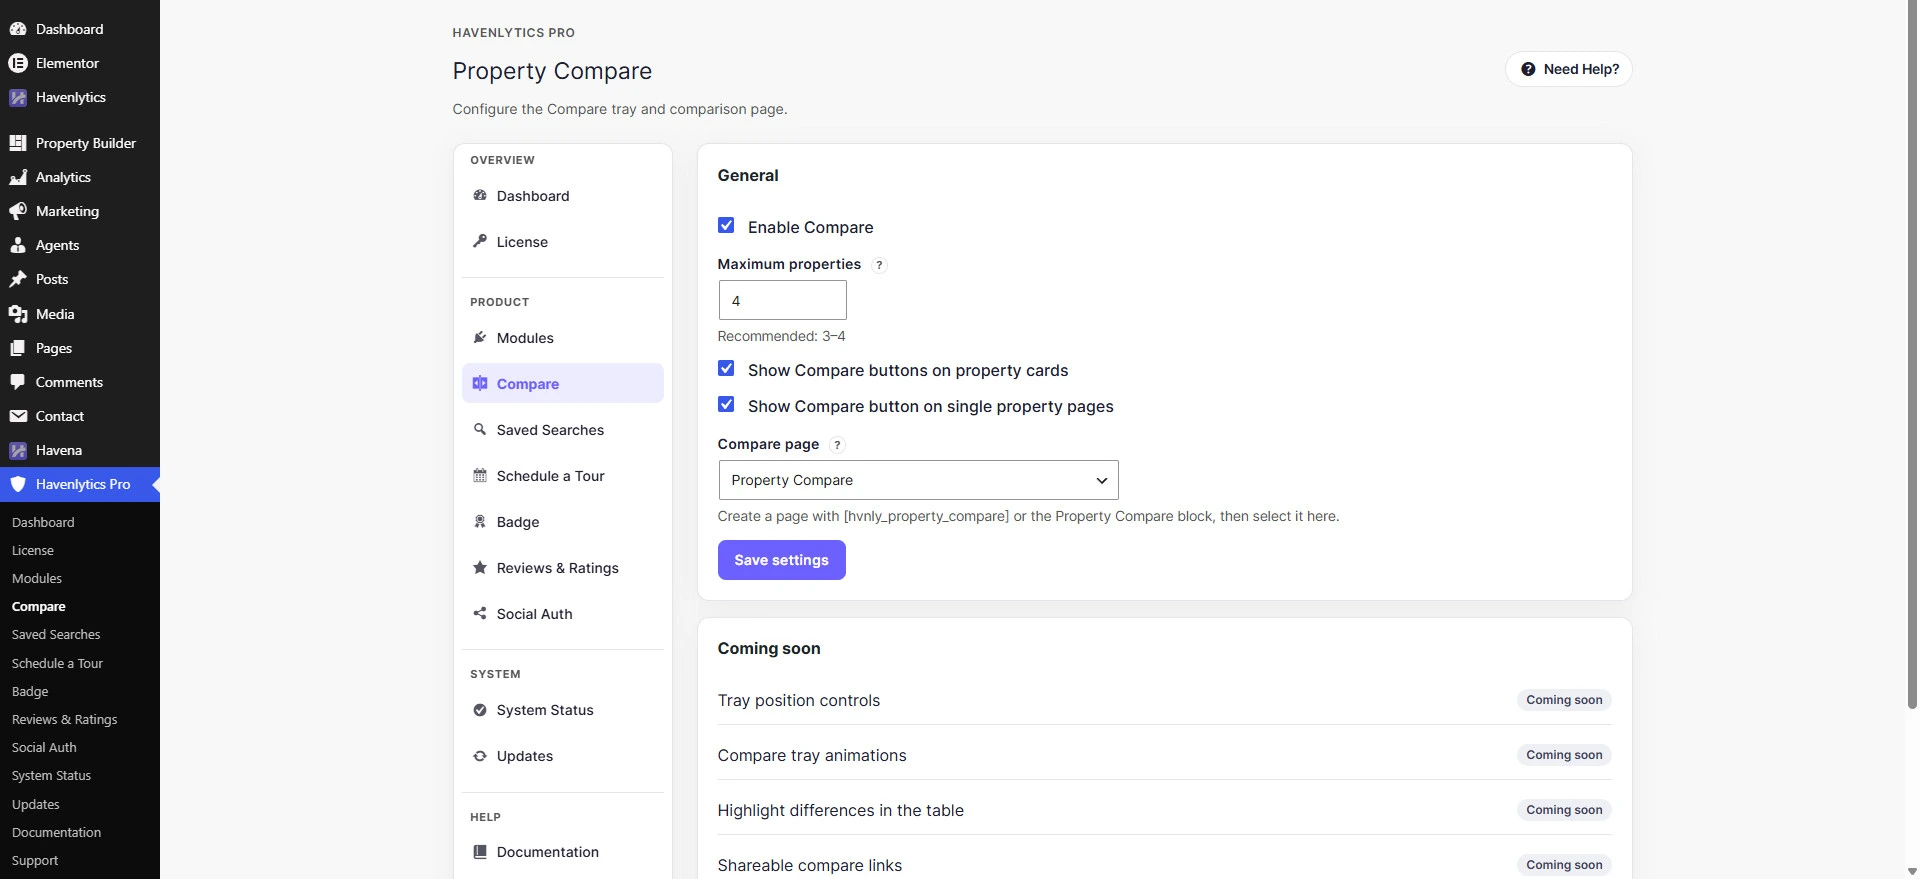Open Modules in the settings panel

coord(563,338)
